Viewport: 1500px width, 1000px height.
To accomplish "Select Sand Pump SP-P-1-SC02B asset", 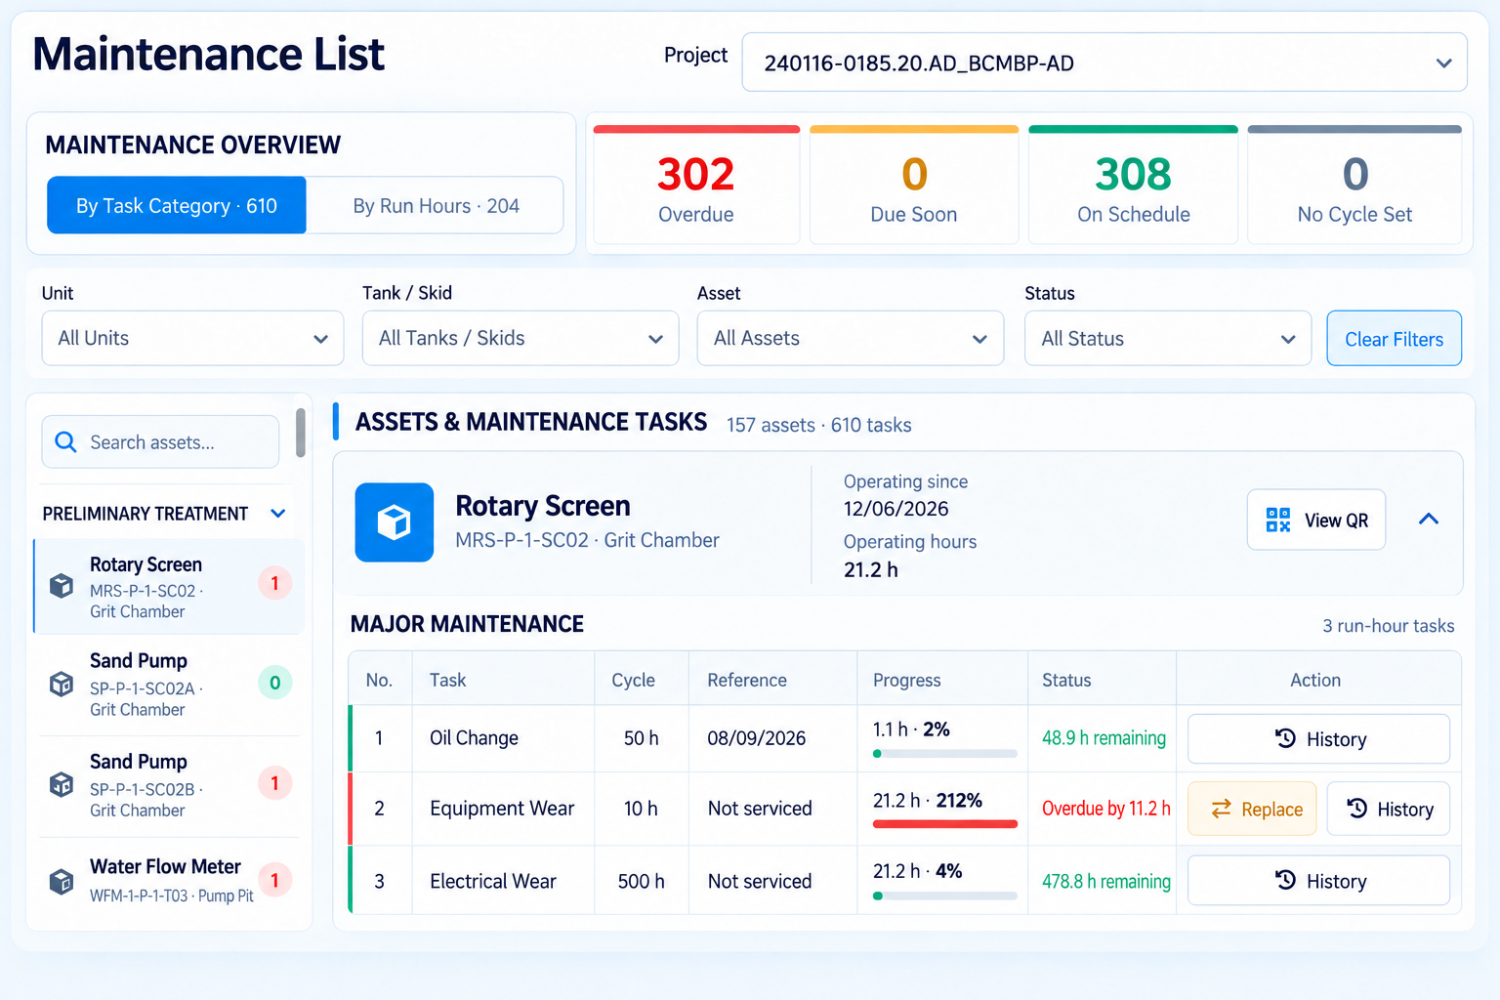I will point(169,786).
